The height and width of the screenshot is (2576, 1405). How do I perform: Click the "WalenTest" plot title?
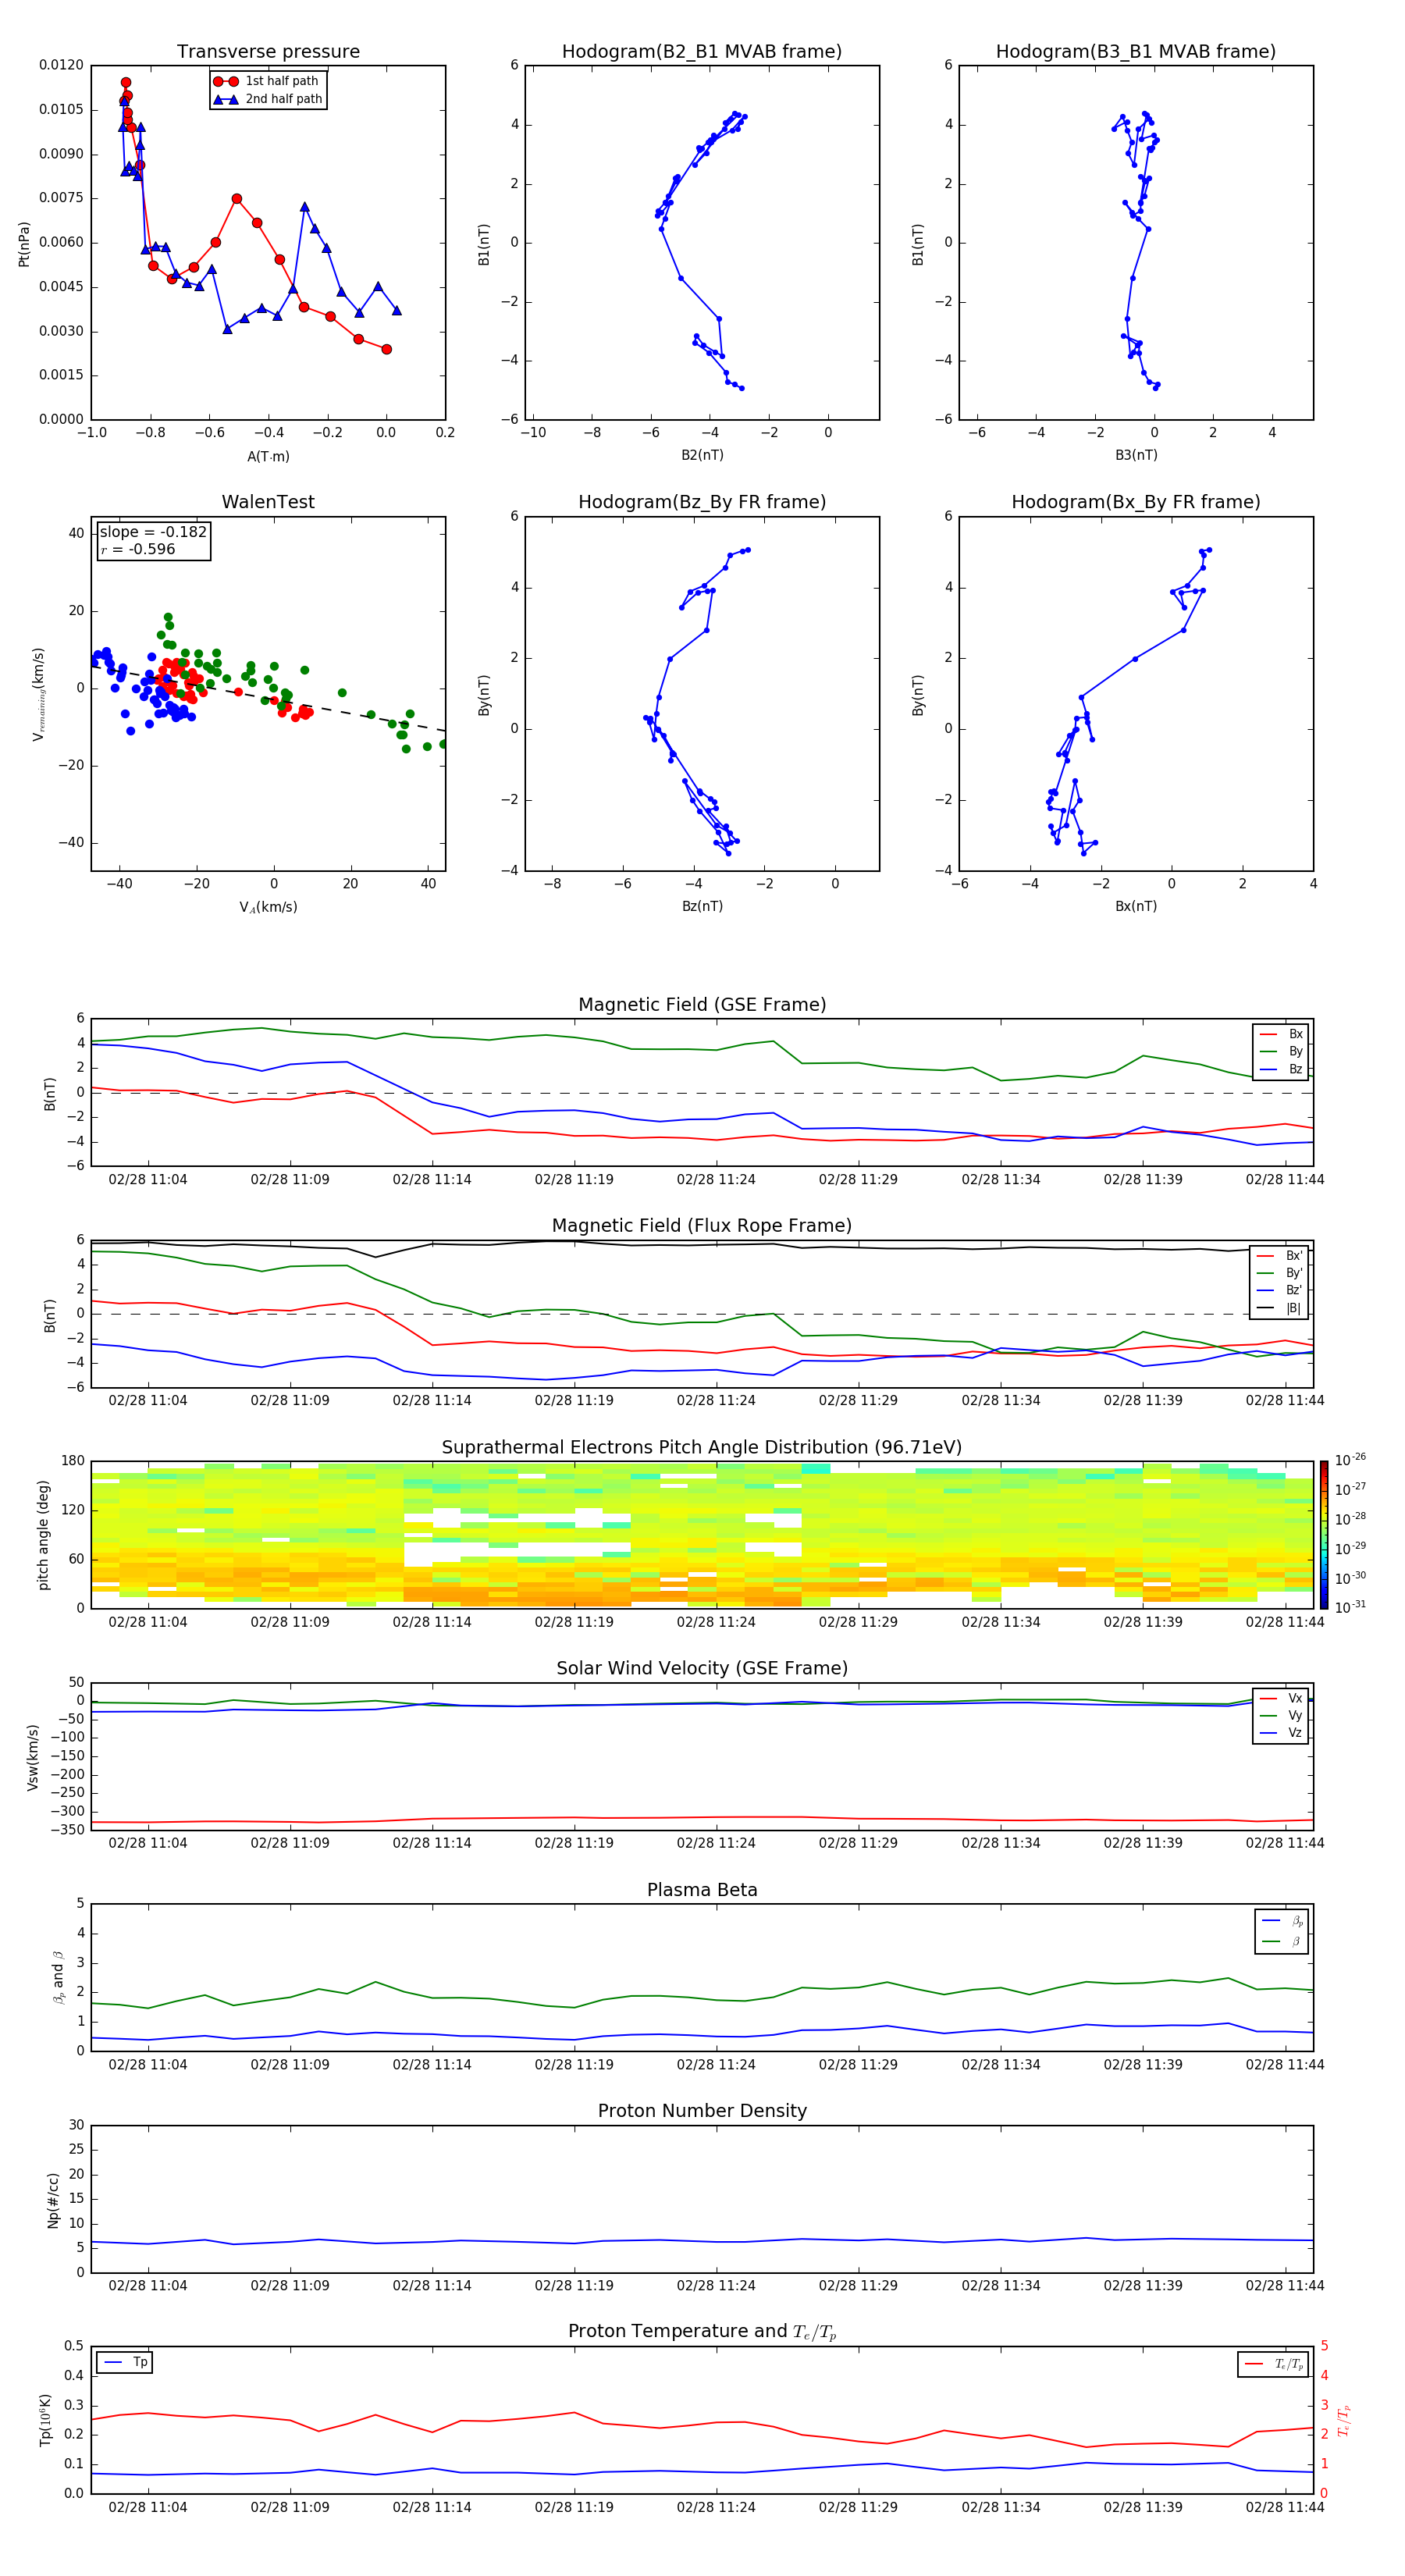[268, 502]
